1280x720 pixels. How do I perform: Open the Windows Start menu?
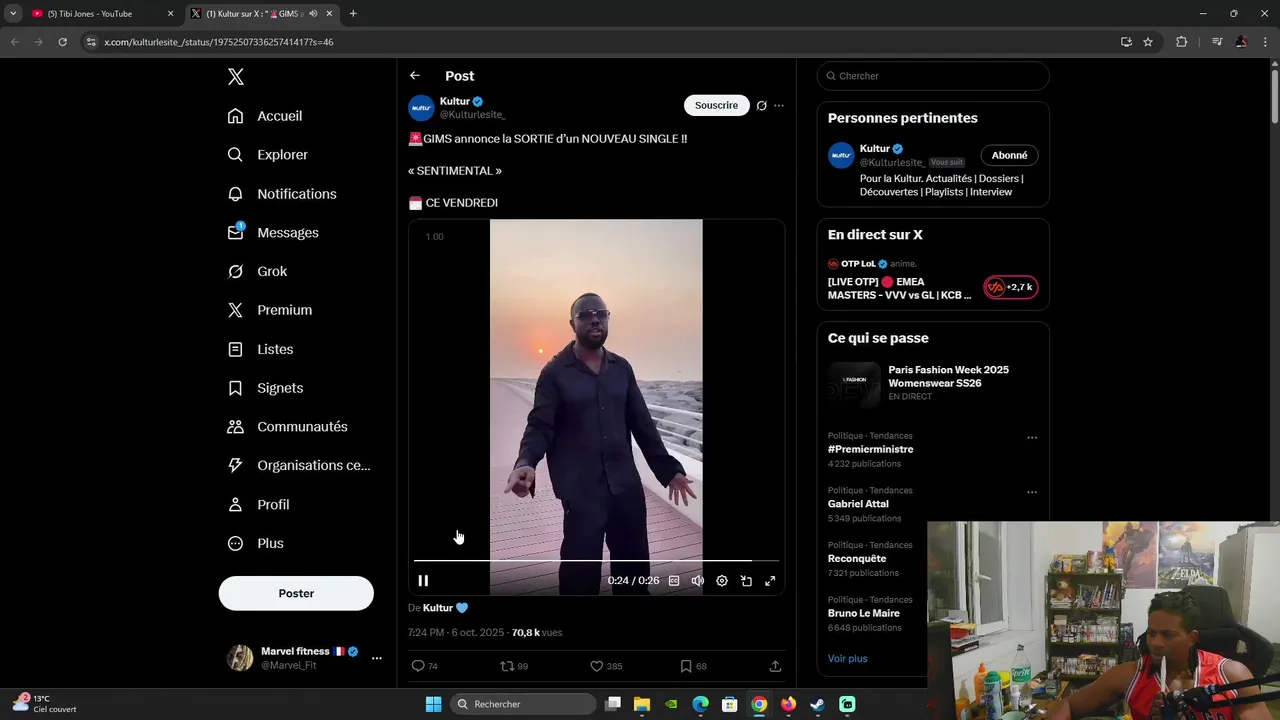click(x=433, y=704)
